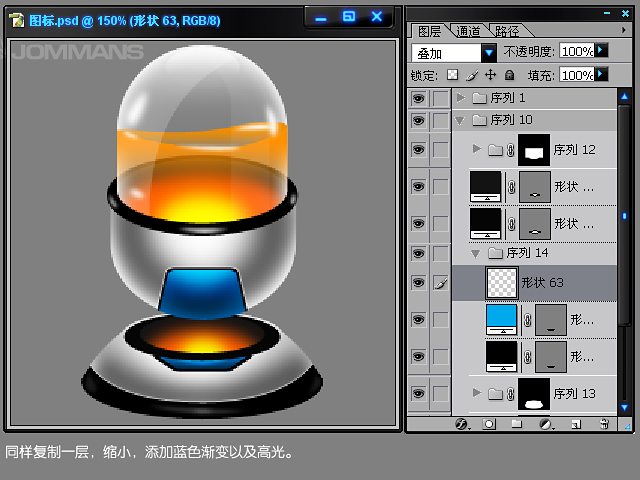Open the 不透明度 opacity slider arrow
This screenshot has height=480, width=640.
(602, 50)
